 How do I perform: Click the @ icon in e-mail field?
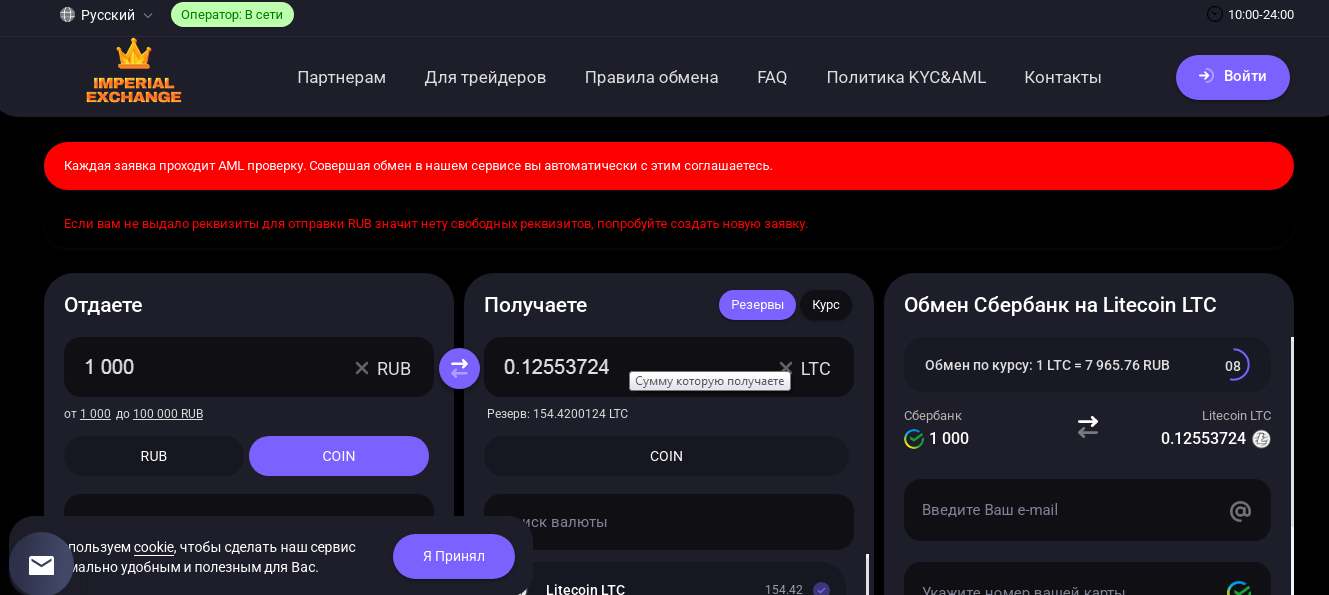(1240, 511)
